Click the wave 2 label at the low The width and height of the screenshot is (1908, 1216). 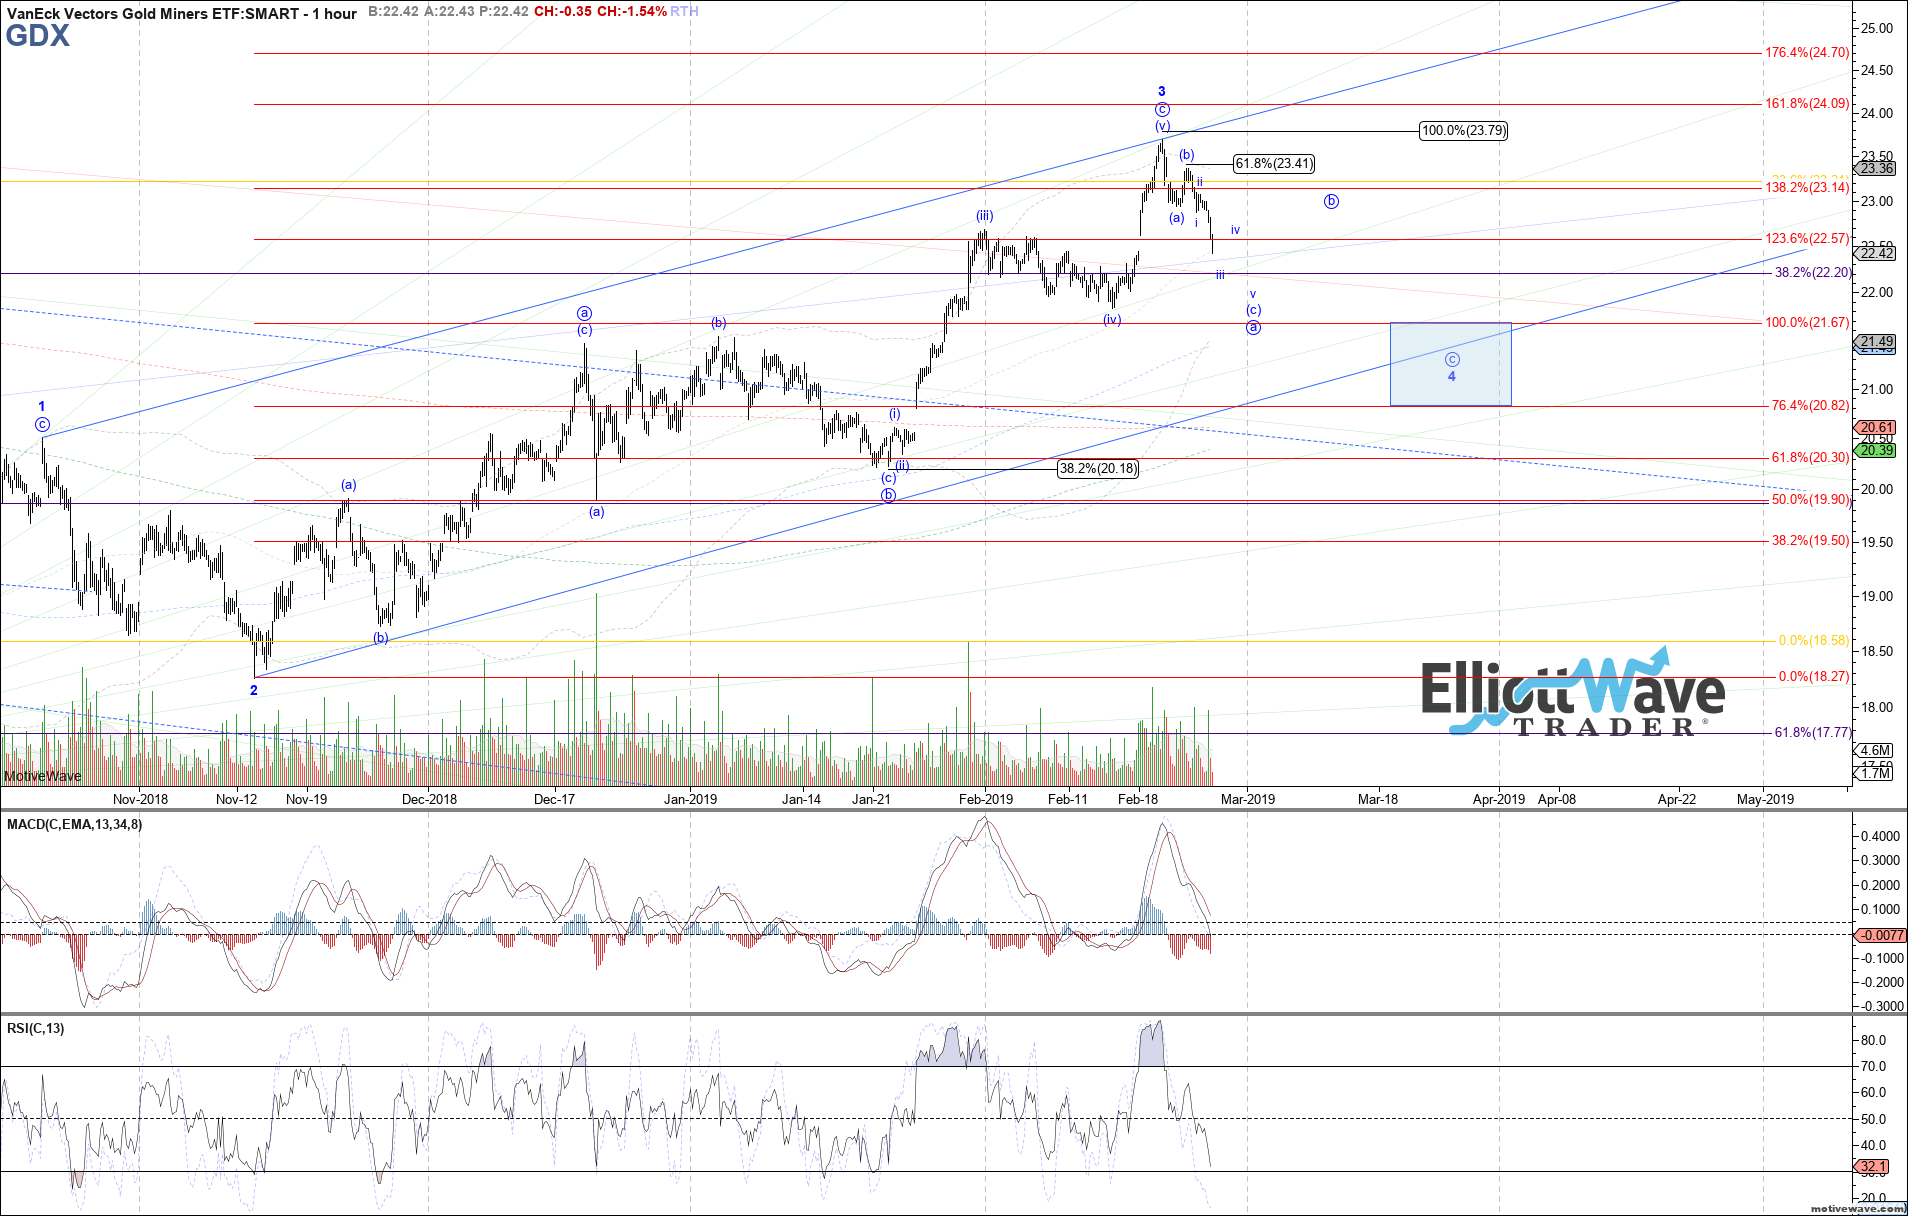click(x=254, y=691)
